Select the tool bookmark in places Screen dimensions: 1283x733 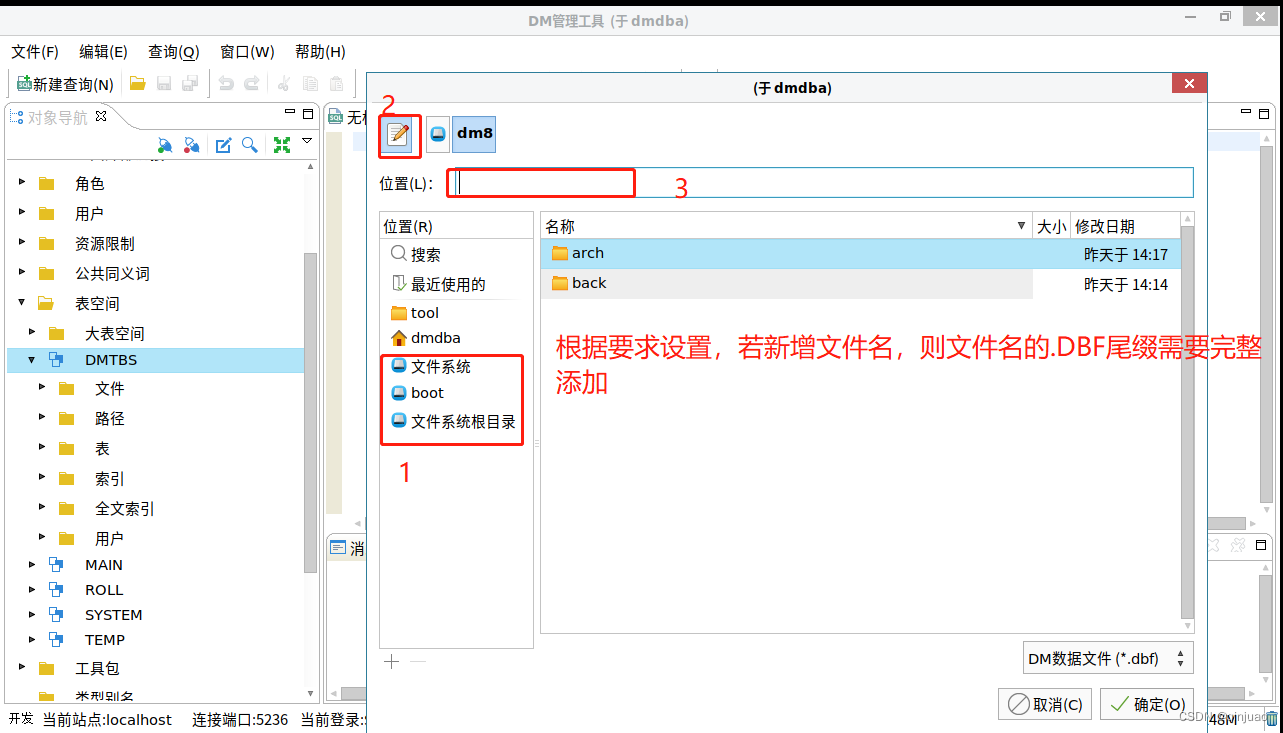click(456, 313)
